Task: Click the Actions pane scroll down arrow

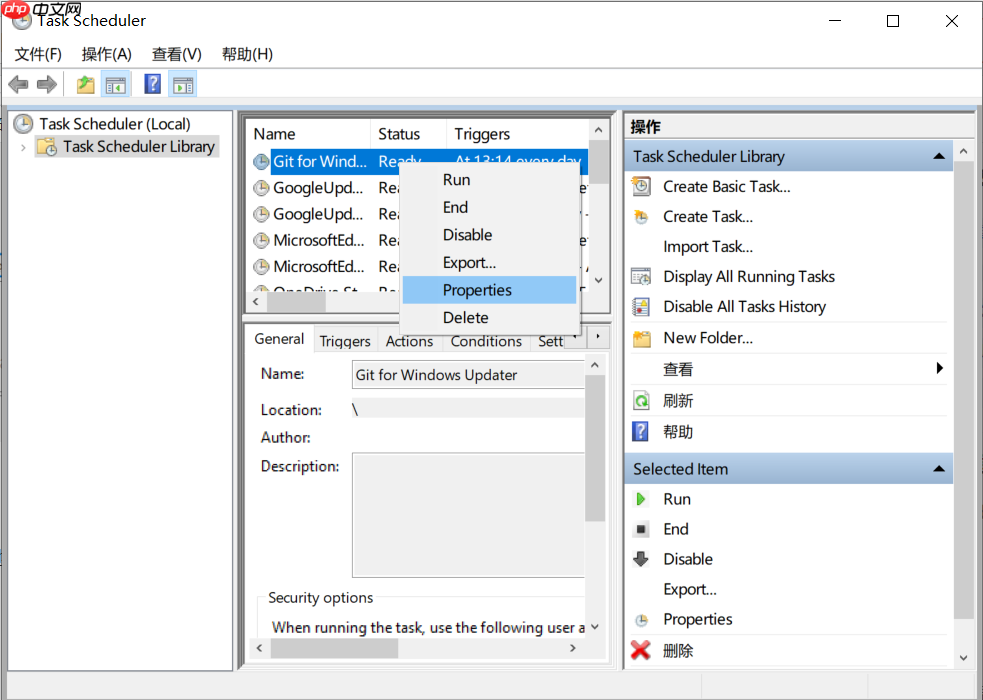Action: click(964, 657)
